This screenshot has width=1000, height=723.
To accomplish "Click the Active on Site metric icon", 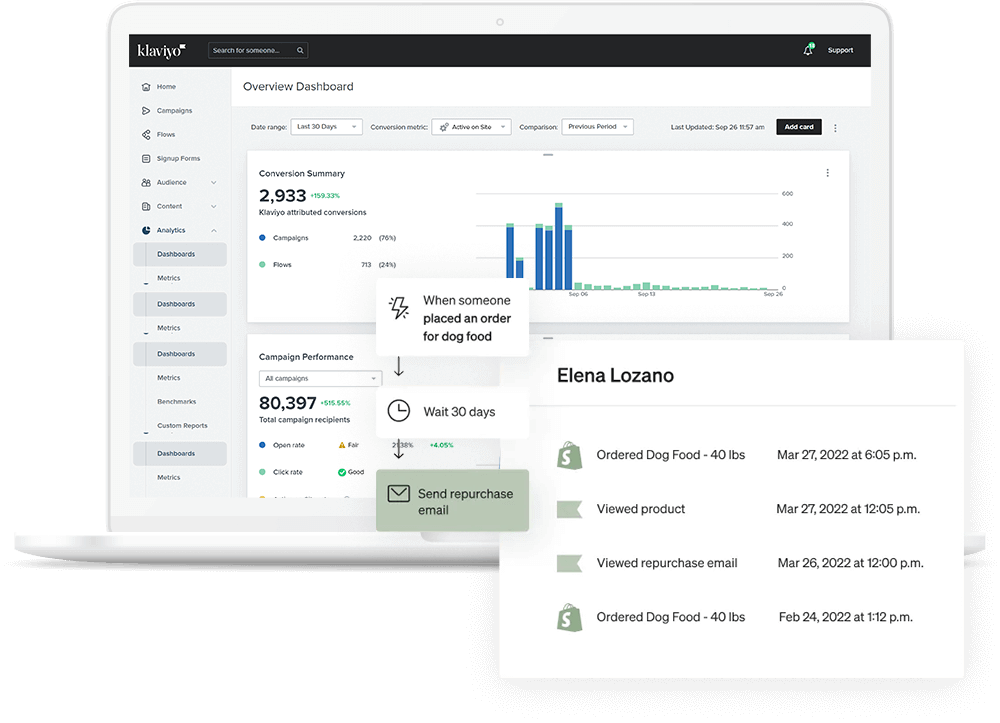I will (444, 128).
